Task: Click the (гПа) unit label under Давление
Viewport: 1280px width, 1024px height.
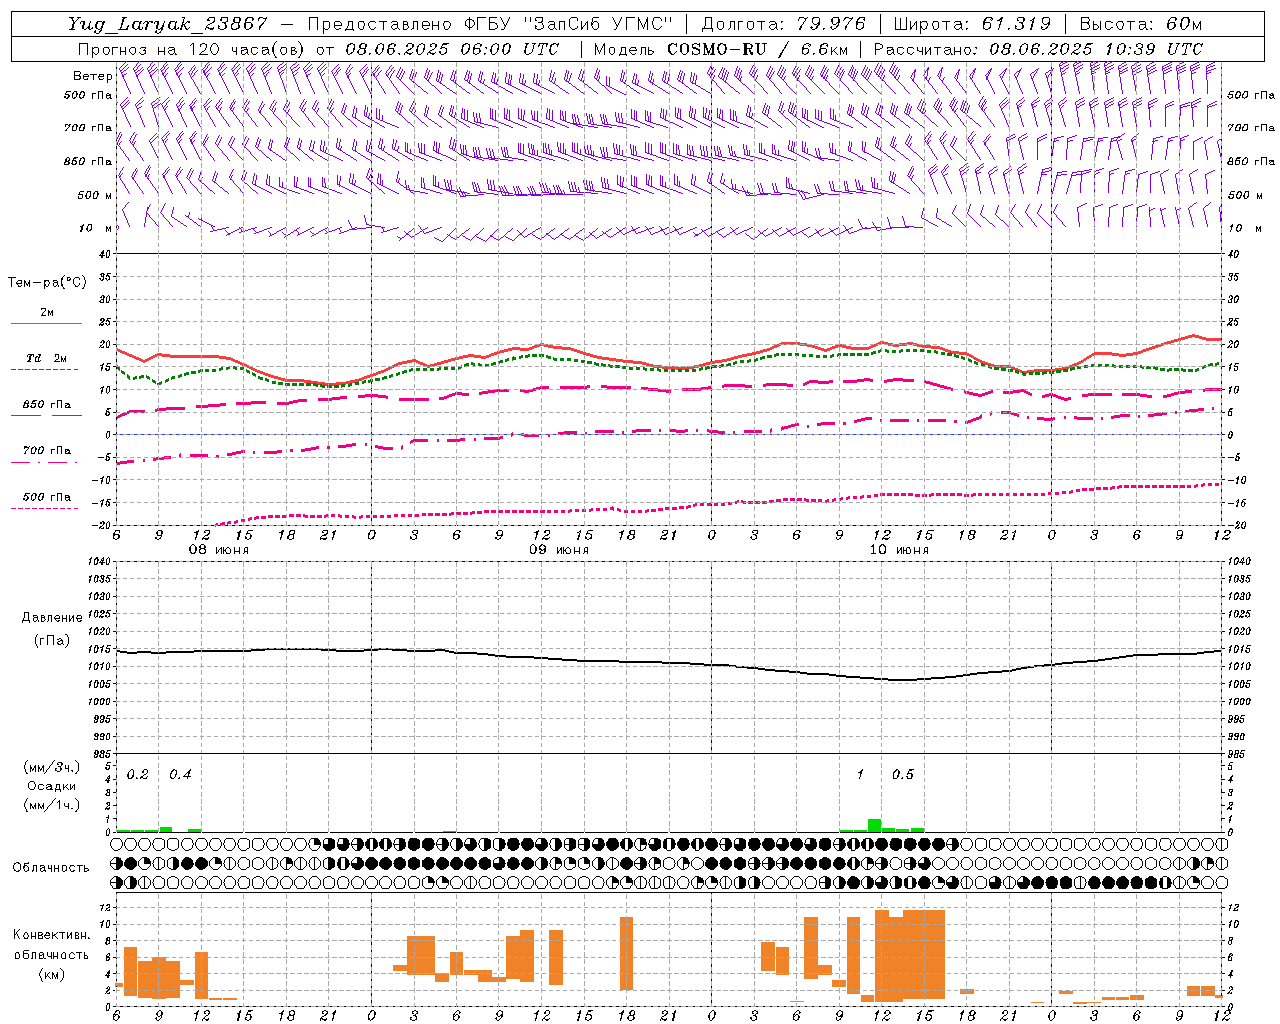Action: [52, 641]
